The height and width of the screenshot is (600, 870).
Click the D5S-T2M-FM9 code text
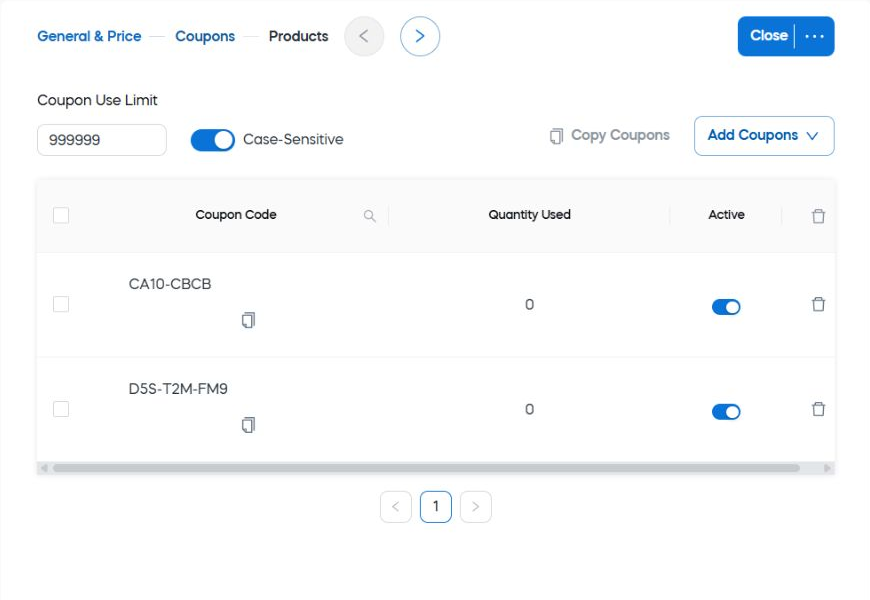178,389
